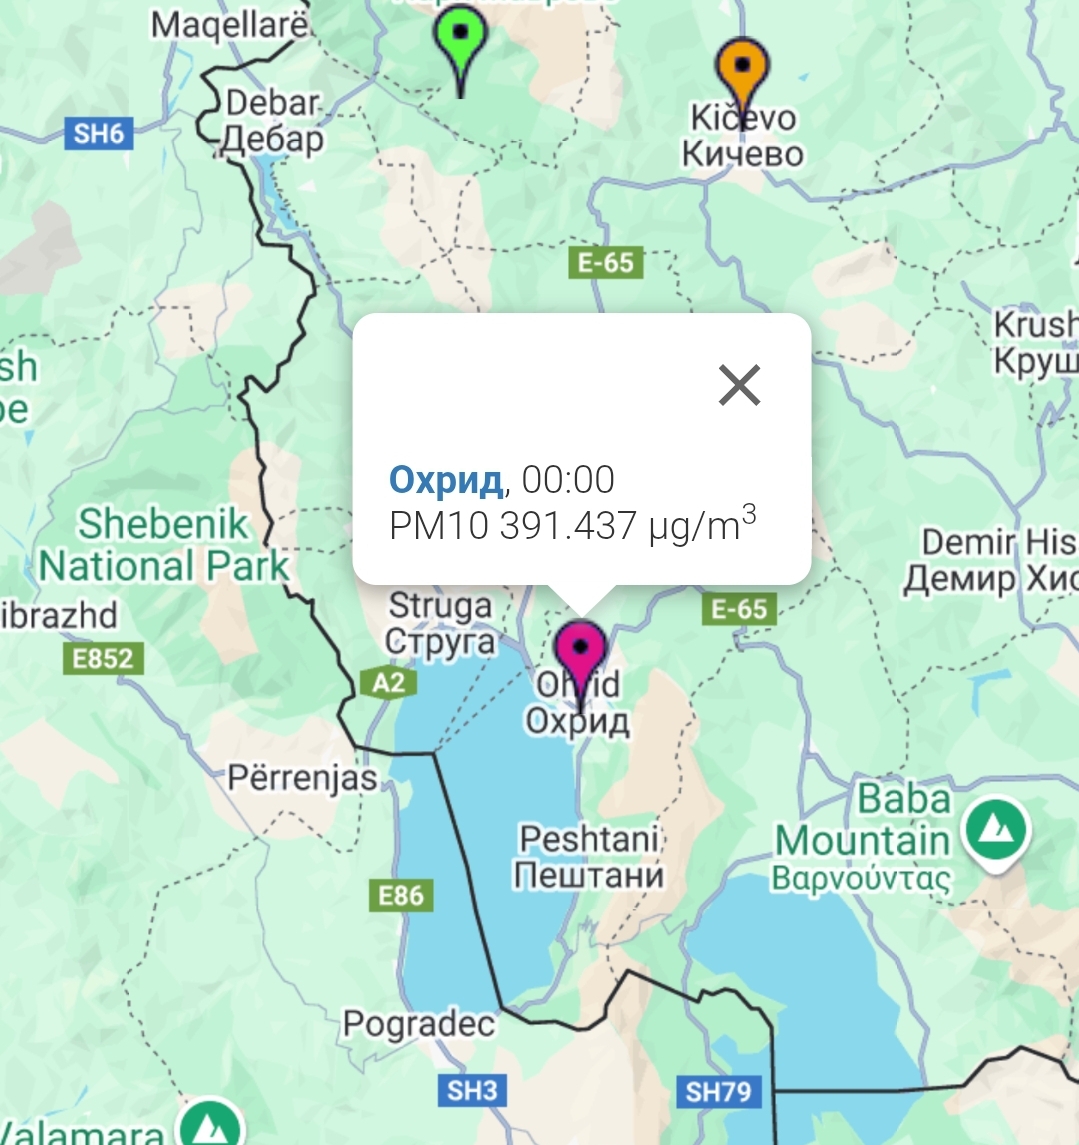Click the SH79 road shield
The width and height of the screenshot is (1079, 1145).
(718, 1092)
